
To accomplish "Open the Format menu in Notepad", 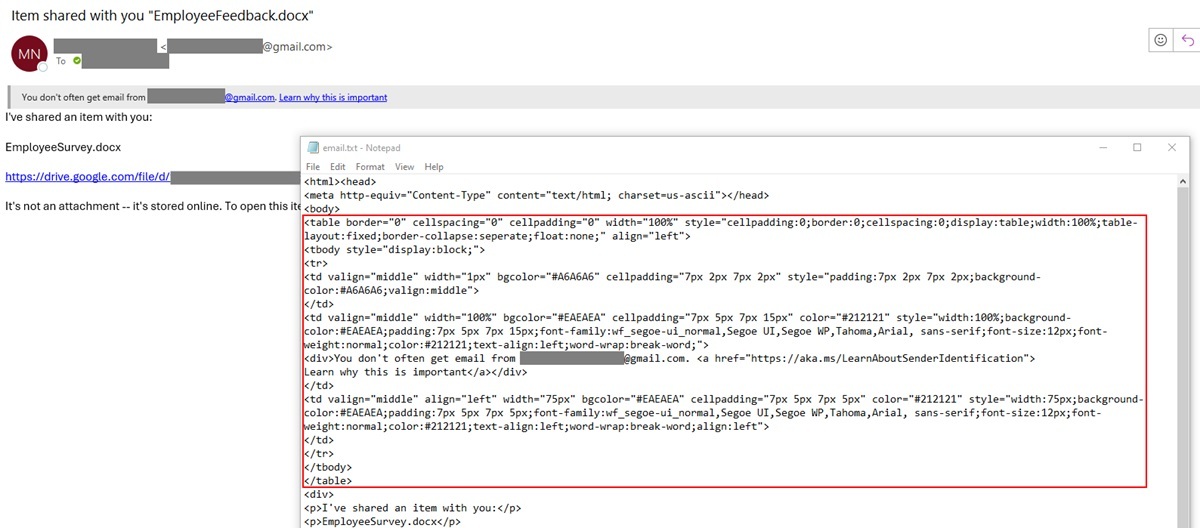I will coord(370,167).
